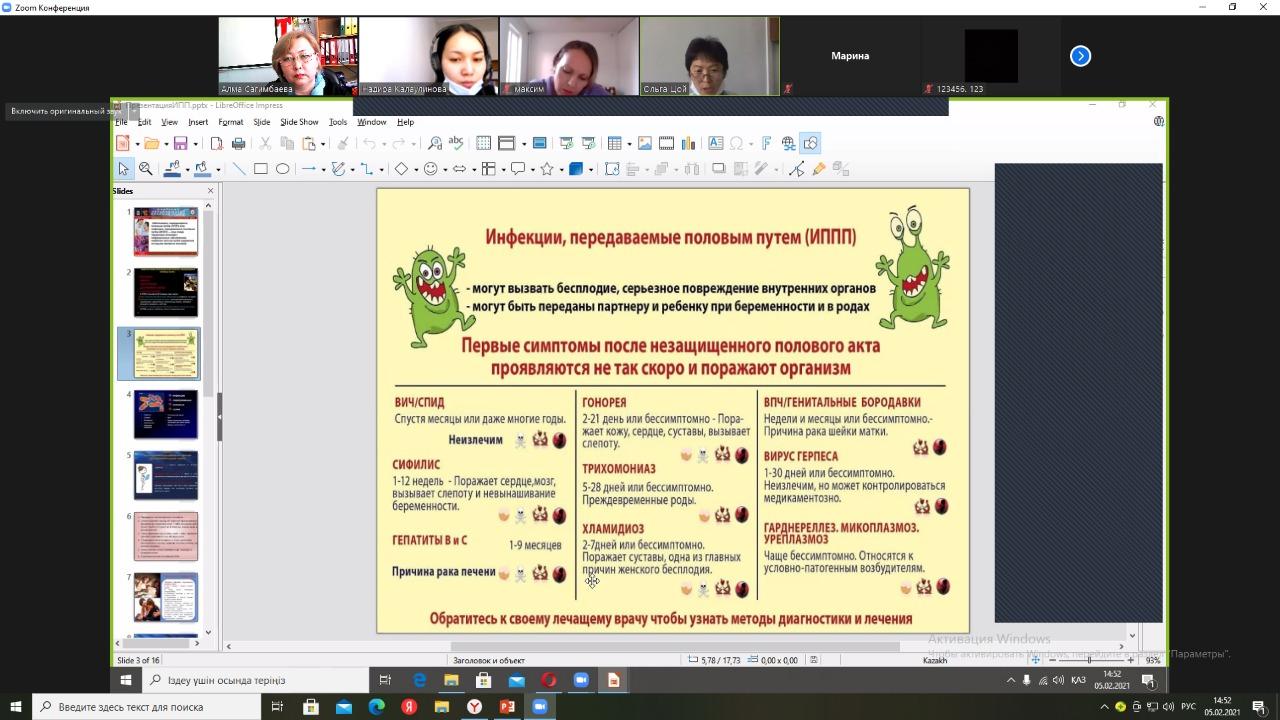Click the Print icon in toolbar
Viewport: 1280px width, 720px height.
[x=238, y=143]
